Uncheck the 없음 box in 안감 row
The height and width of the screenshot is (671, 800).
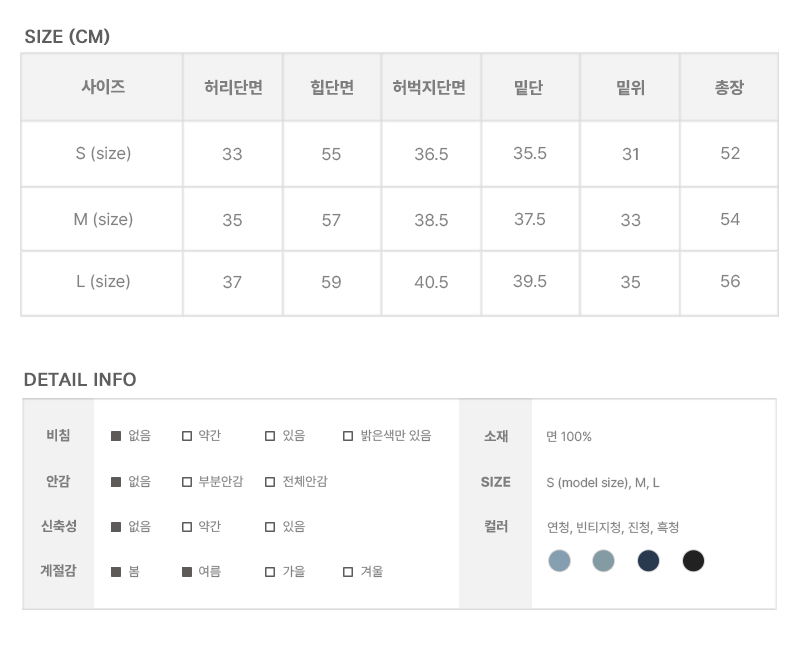coord(116,482)
